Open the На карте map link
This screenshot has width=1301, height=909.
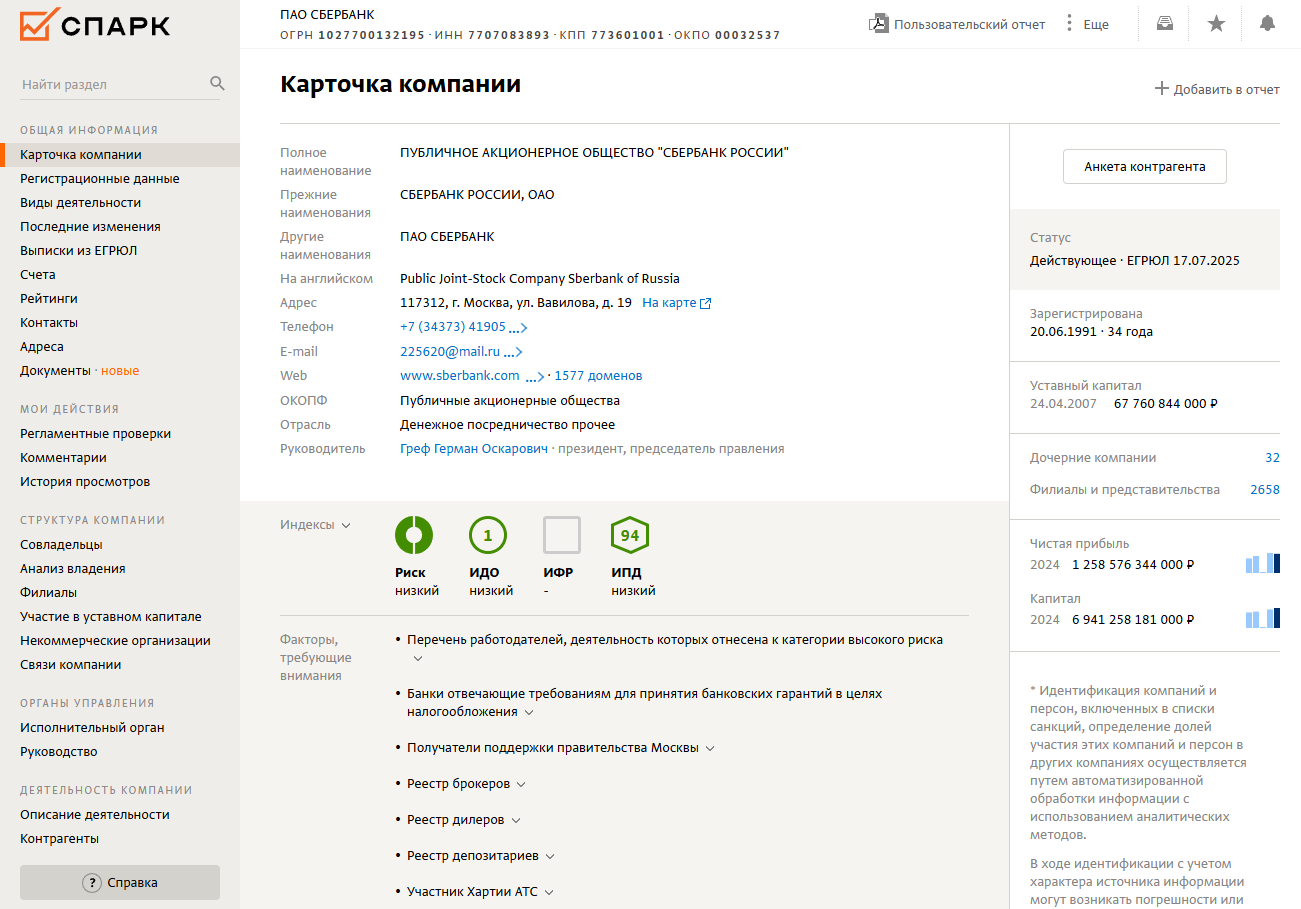click(x=676, y=303)
